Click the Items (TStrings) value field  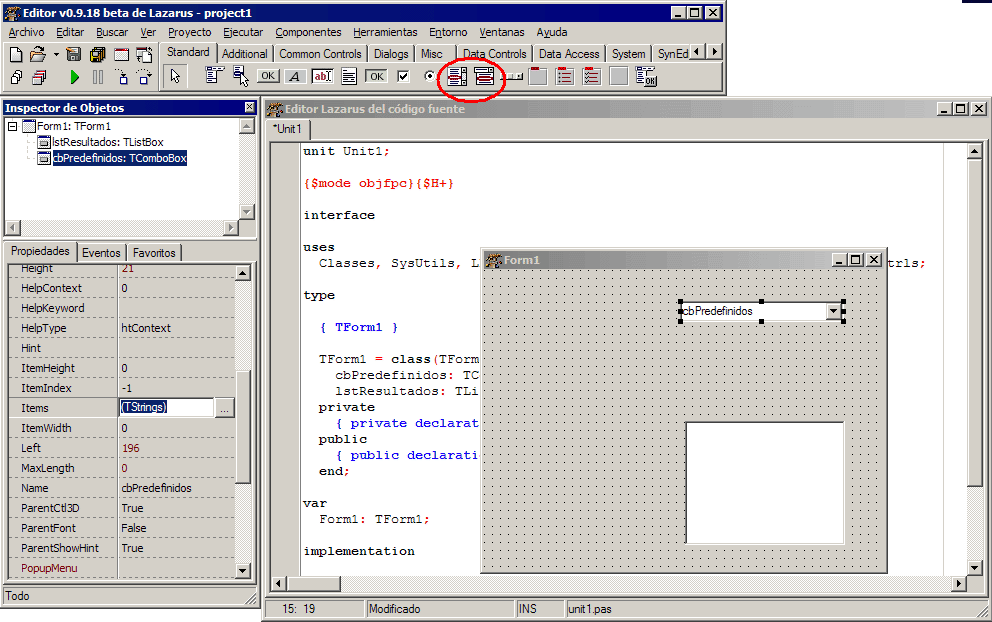tap(166, 407)
